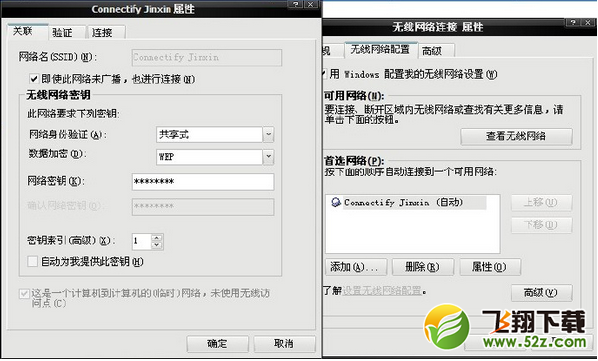Click the 确定 button
This screenshot has height=361, width=598.
pos(217,344)
